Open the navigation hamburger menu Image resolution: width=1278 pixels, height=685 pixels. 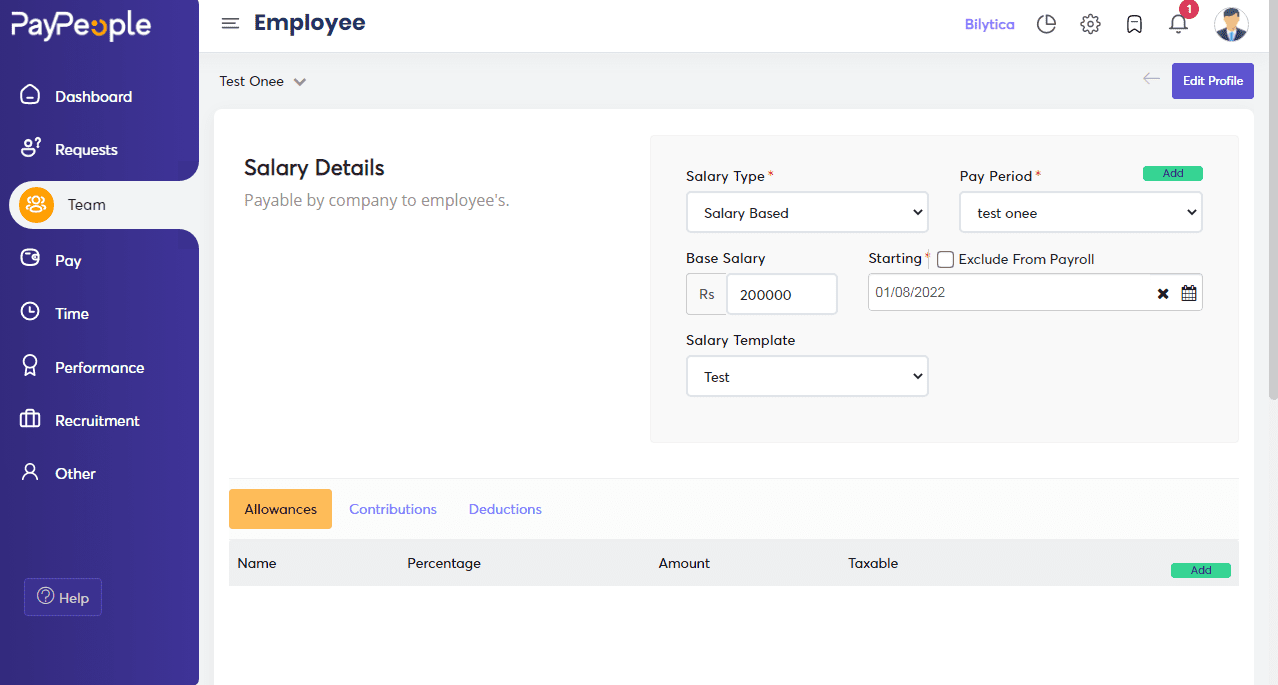[230, 23]
